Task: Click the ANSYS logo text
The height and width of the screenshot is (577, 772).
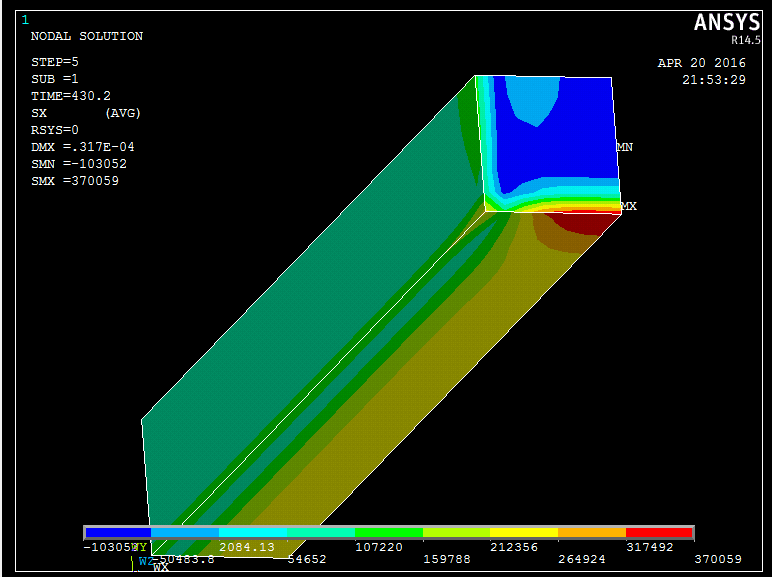Action: [x=727, y=23]
